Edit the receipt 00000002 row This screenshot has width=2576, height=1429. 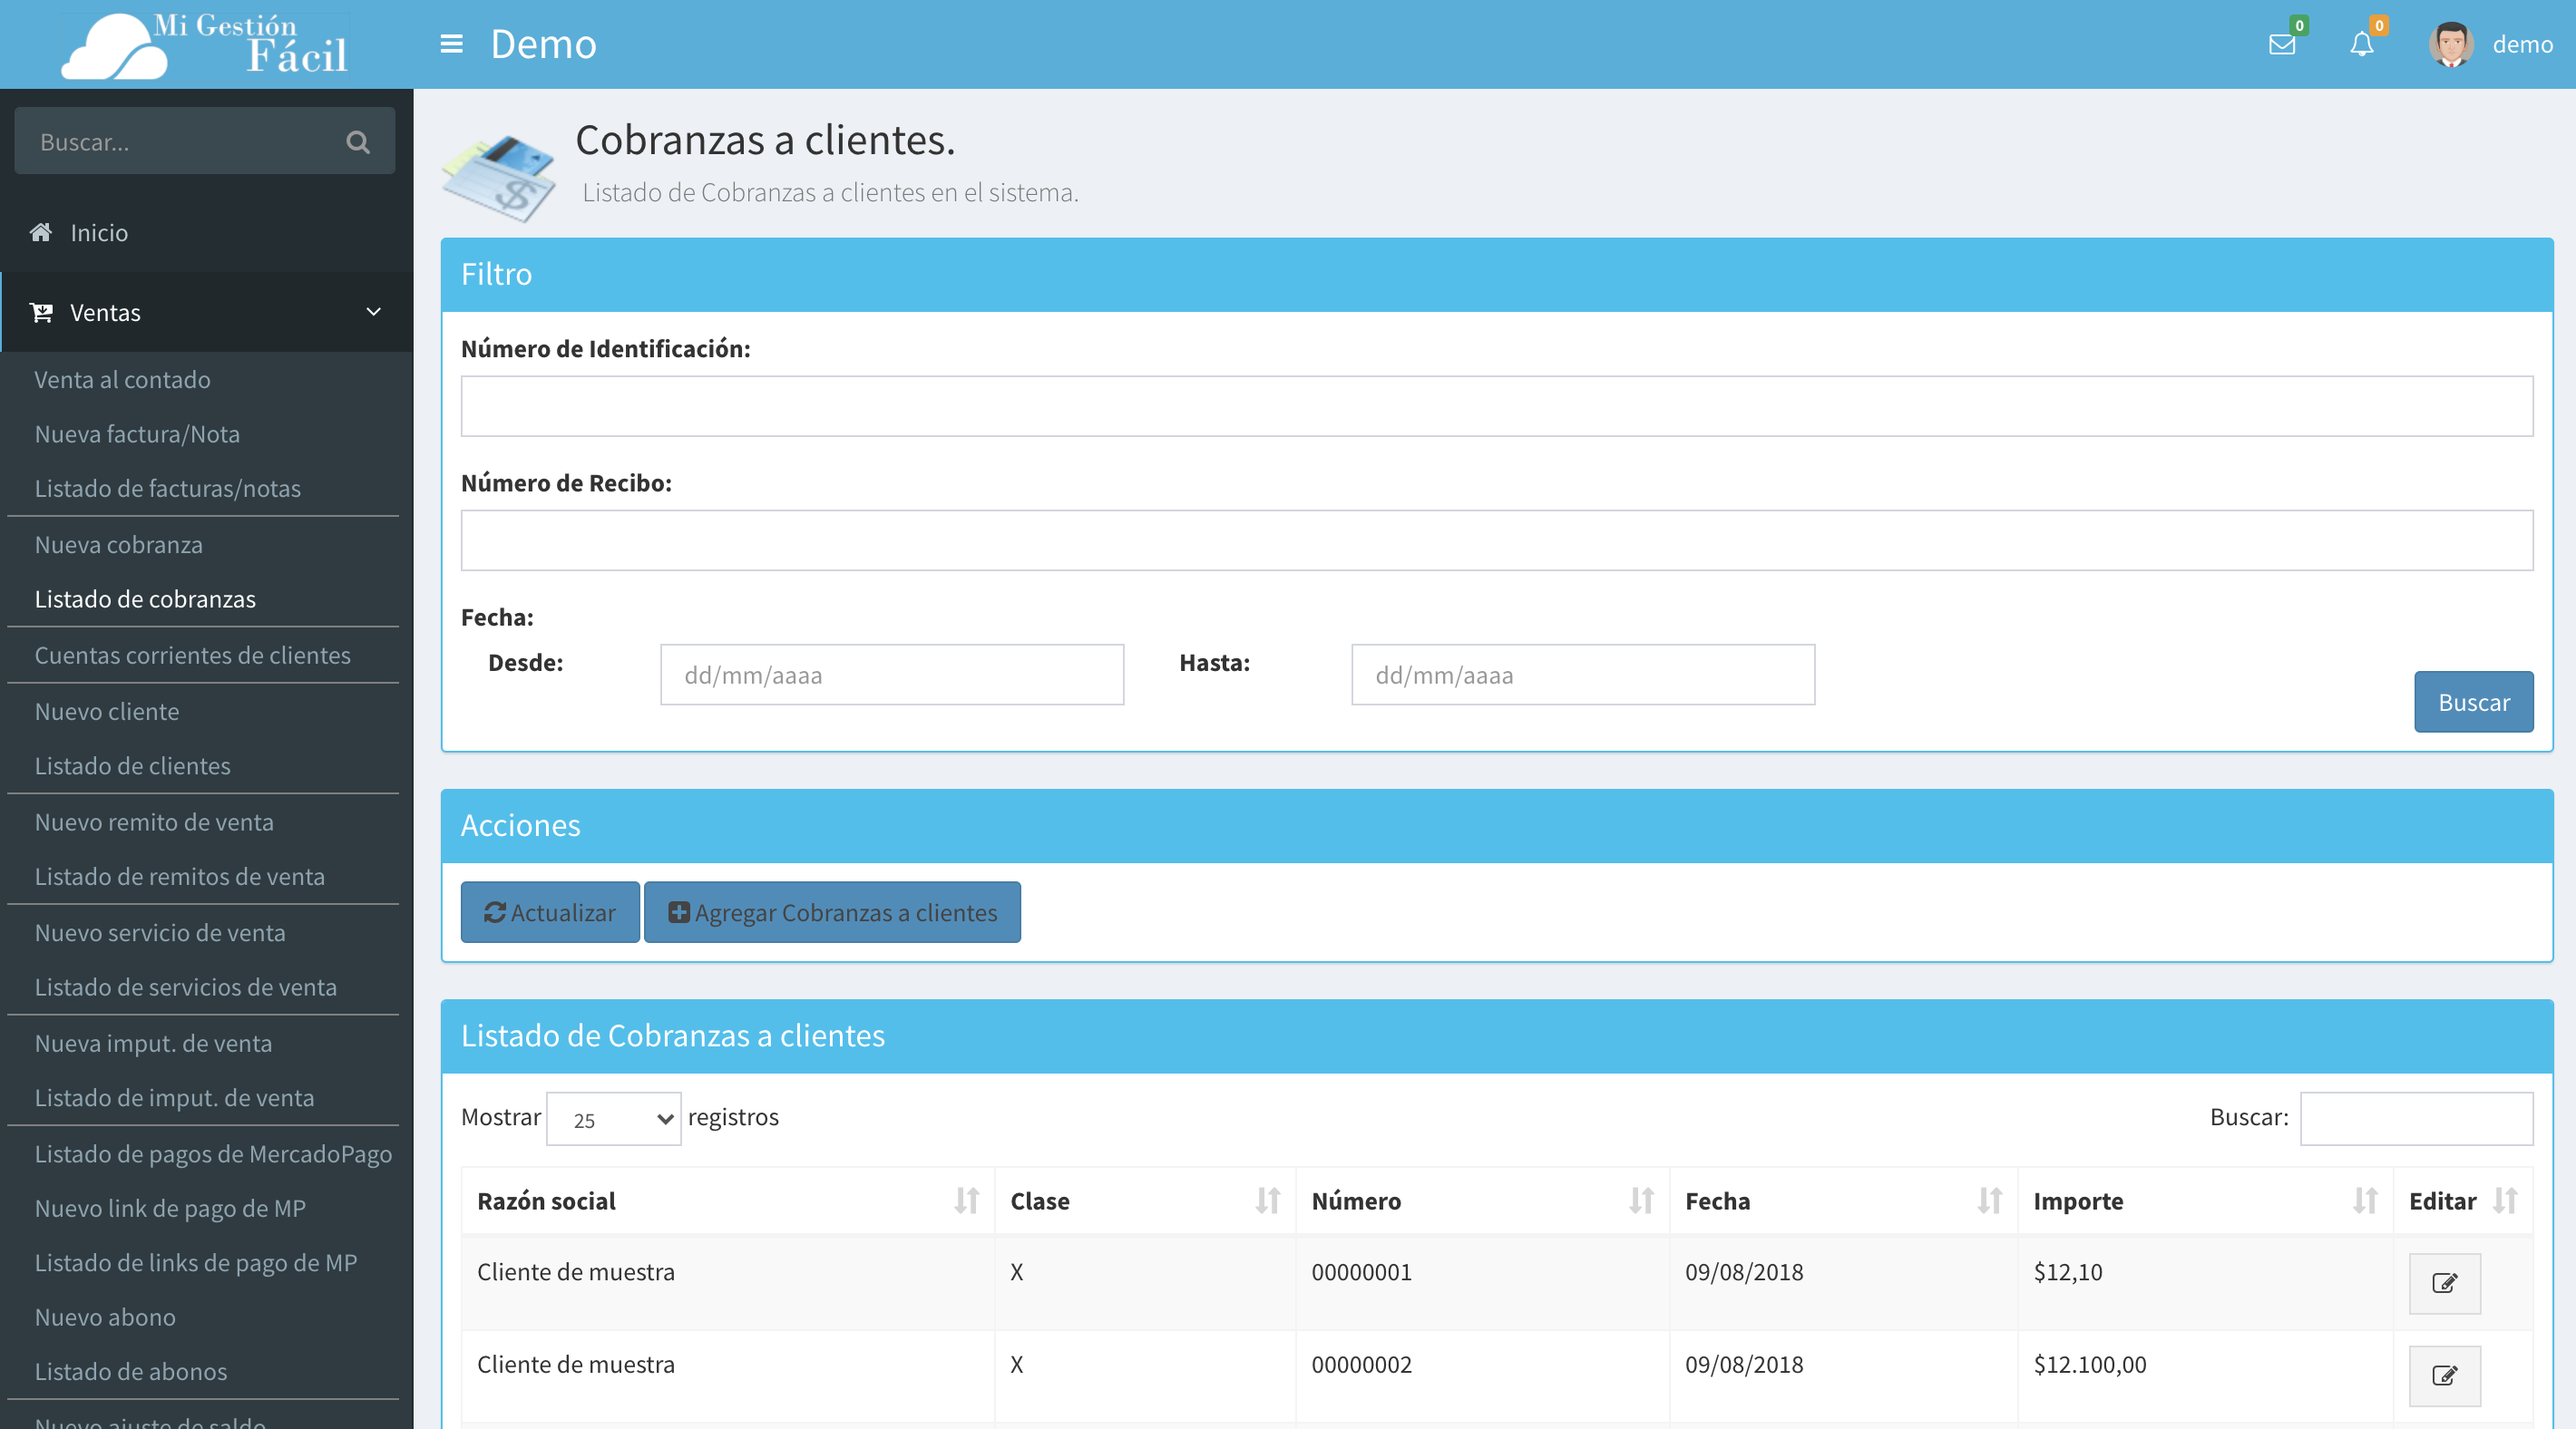[x=2444, y=1376]
